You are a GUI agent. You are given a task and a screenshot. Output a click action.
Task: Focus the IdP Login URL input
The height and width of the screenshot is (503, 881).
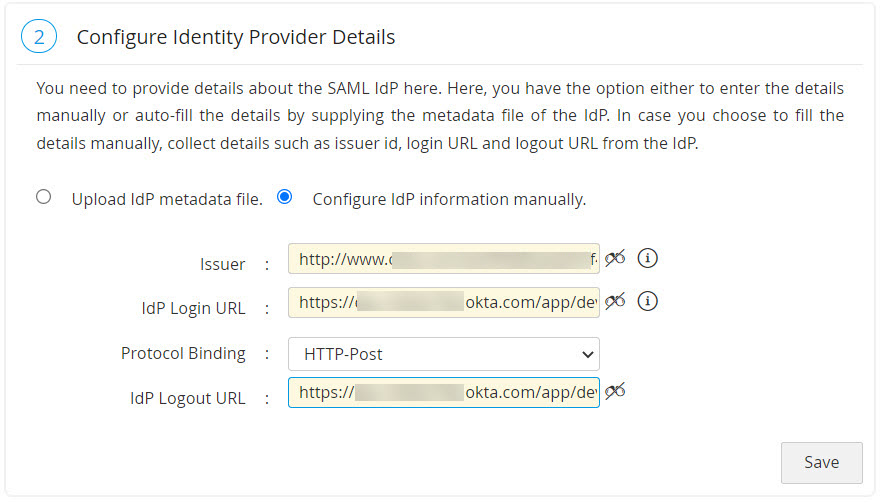click(x=443, y=301)
